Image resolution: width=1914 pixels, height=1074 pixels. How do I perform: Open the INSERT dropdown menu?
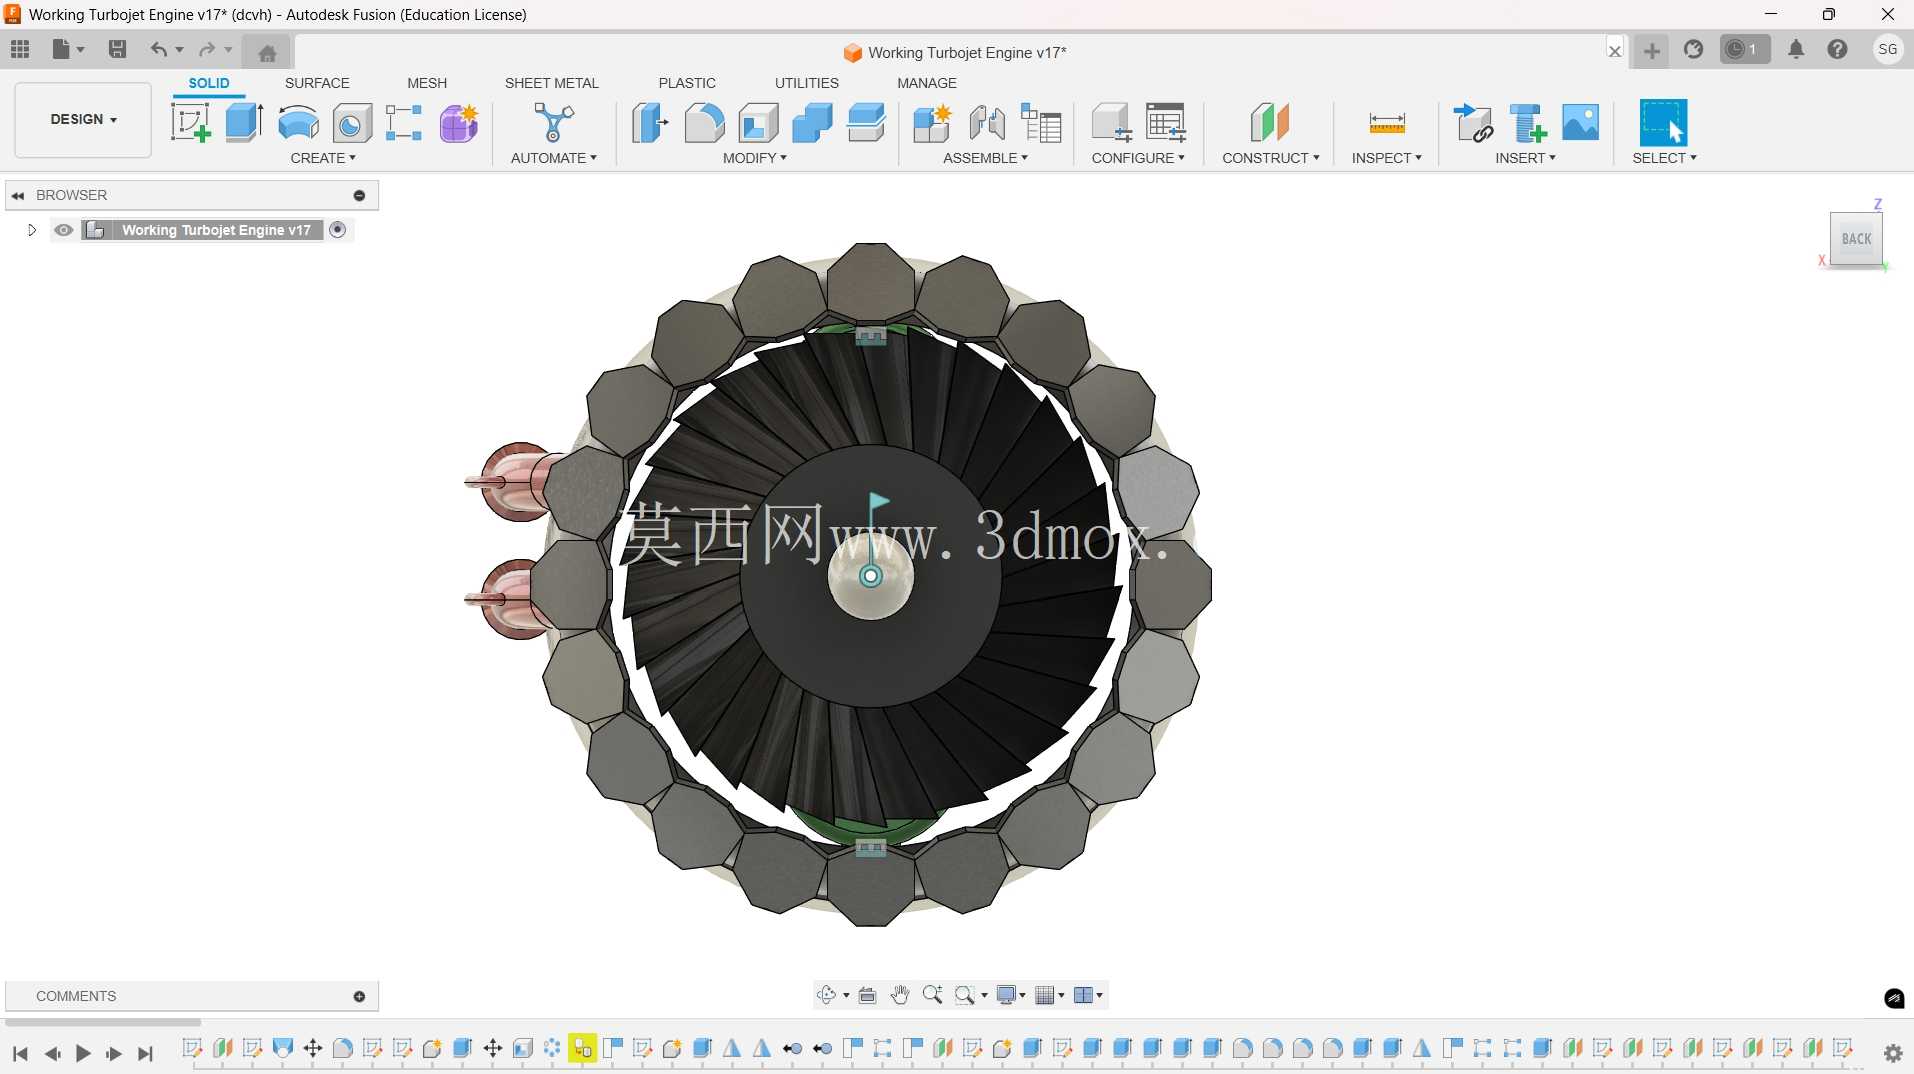(x=1526, y=158)
